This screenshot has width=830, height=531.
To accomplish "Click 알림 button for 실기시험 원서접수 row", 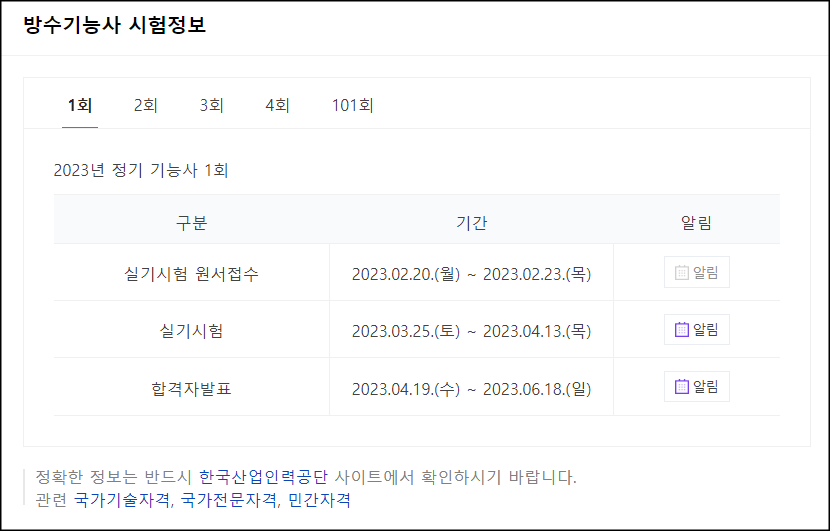I will [697, 272].
